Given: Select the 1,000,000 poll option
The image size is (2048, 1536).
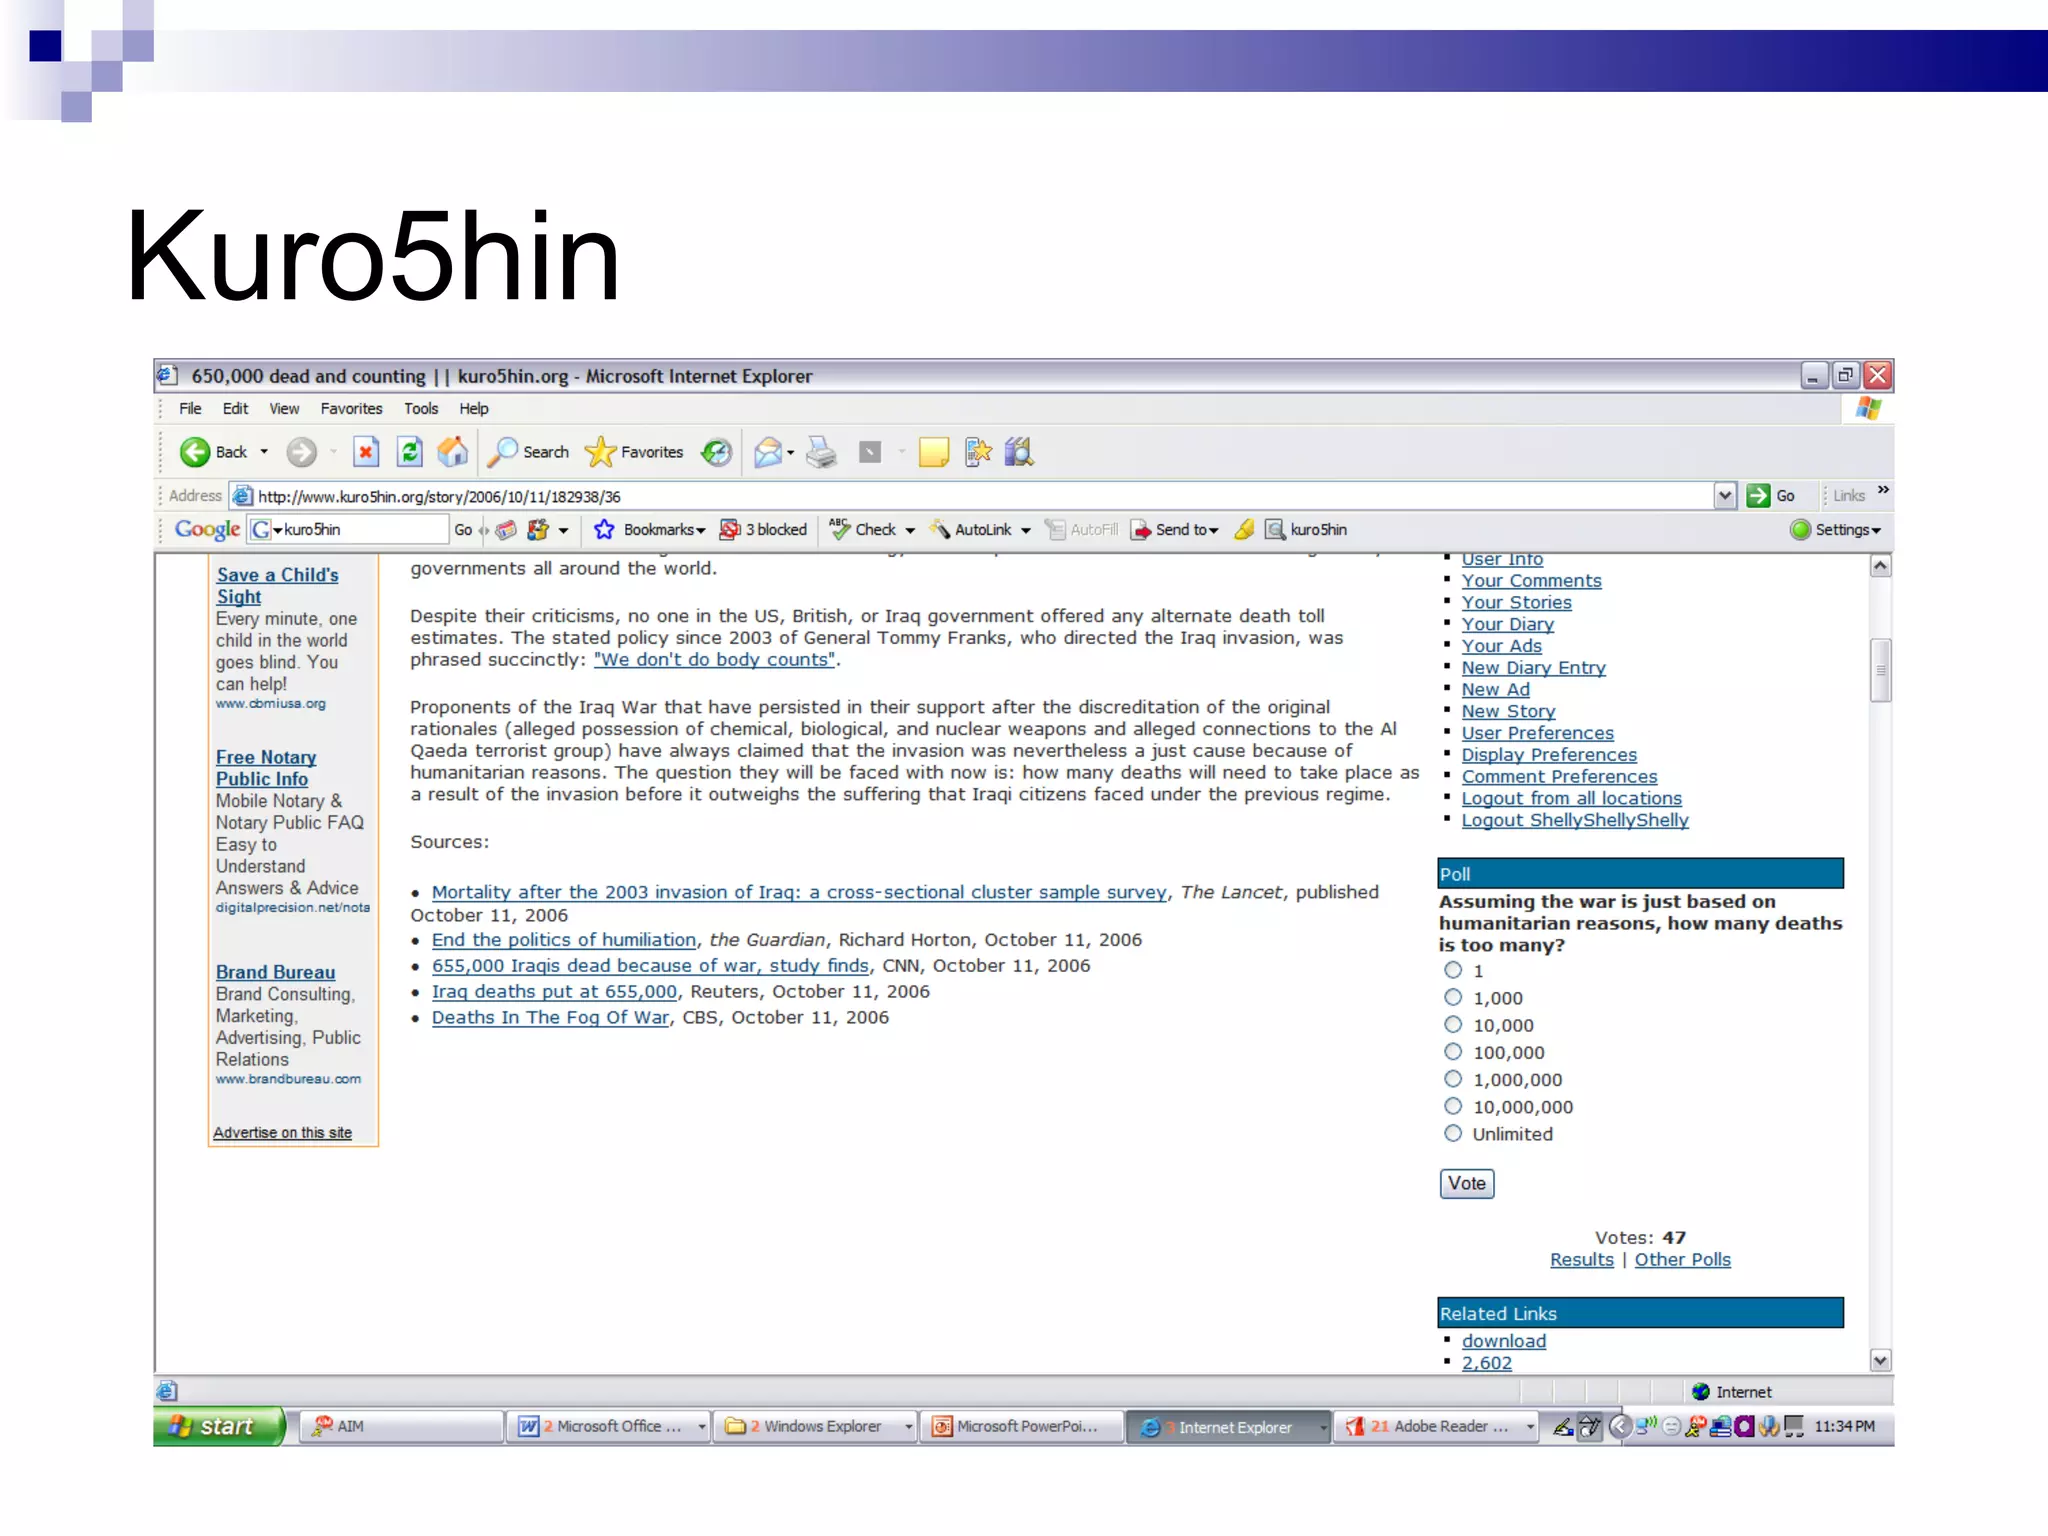Looking at the screenshot, I should coord(1453,1079).
